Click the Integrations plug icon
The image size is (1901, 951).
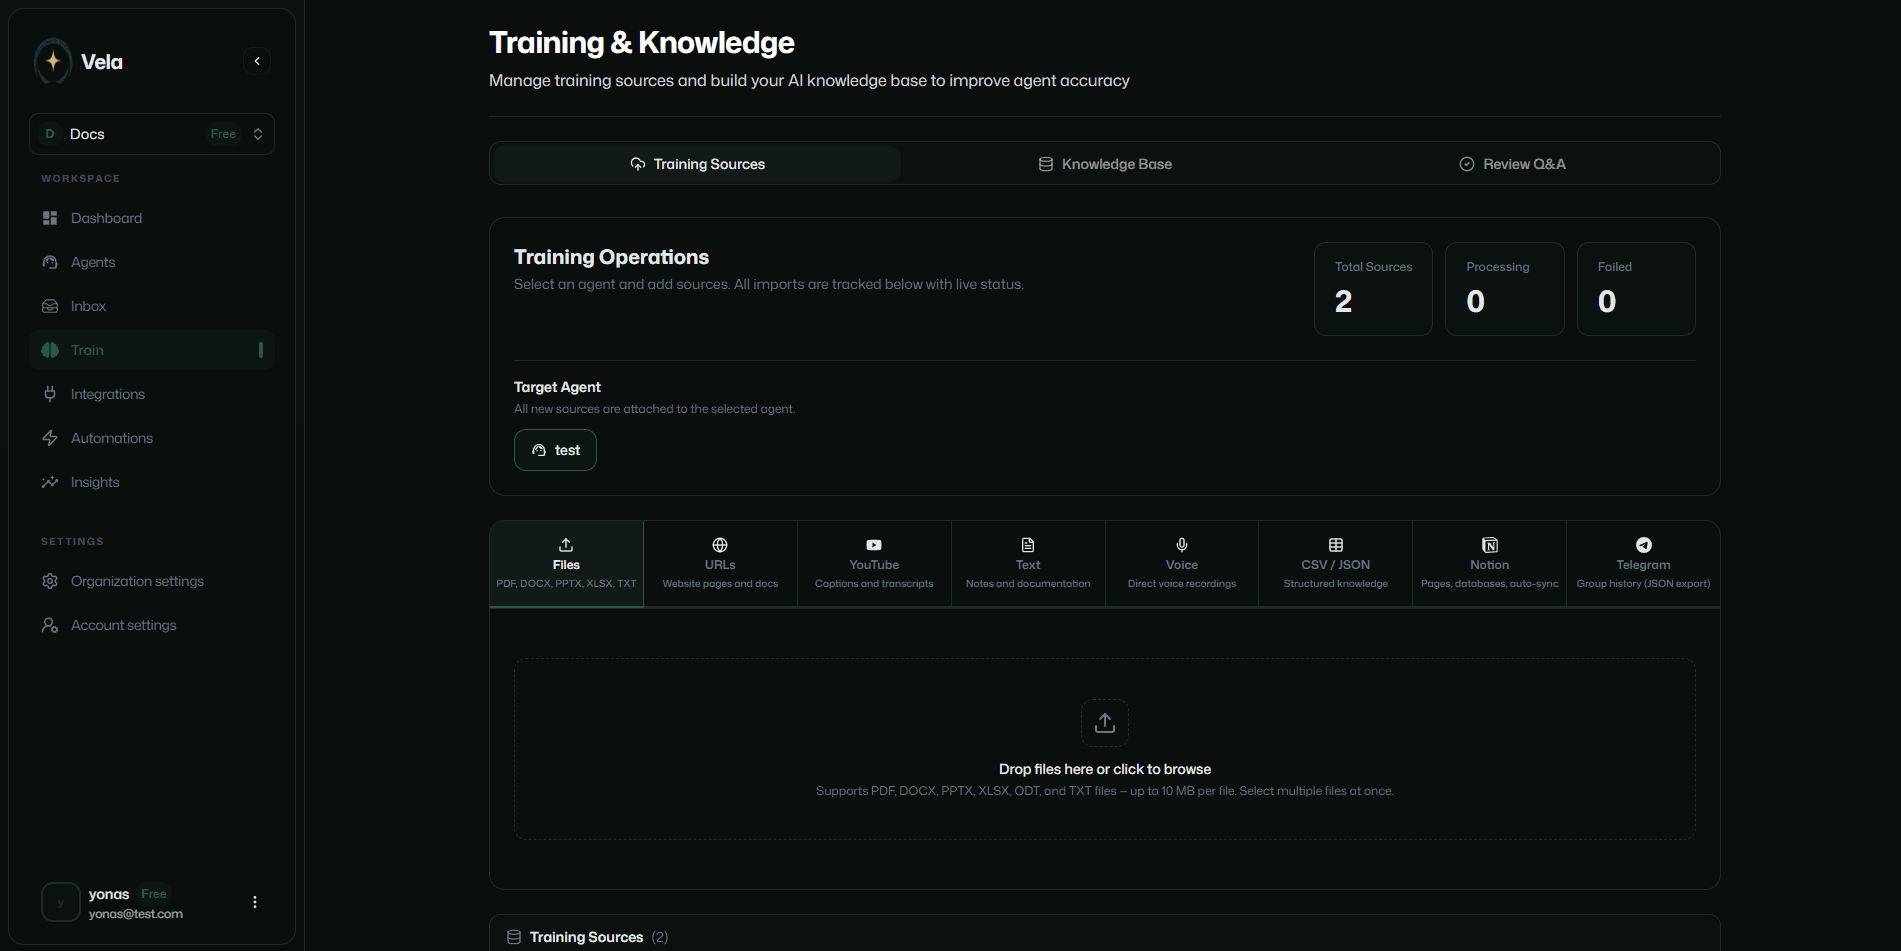(x=50, y=394)
